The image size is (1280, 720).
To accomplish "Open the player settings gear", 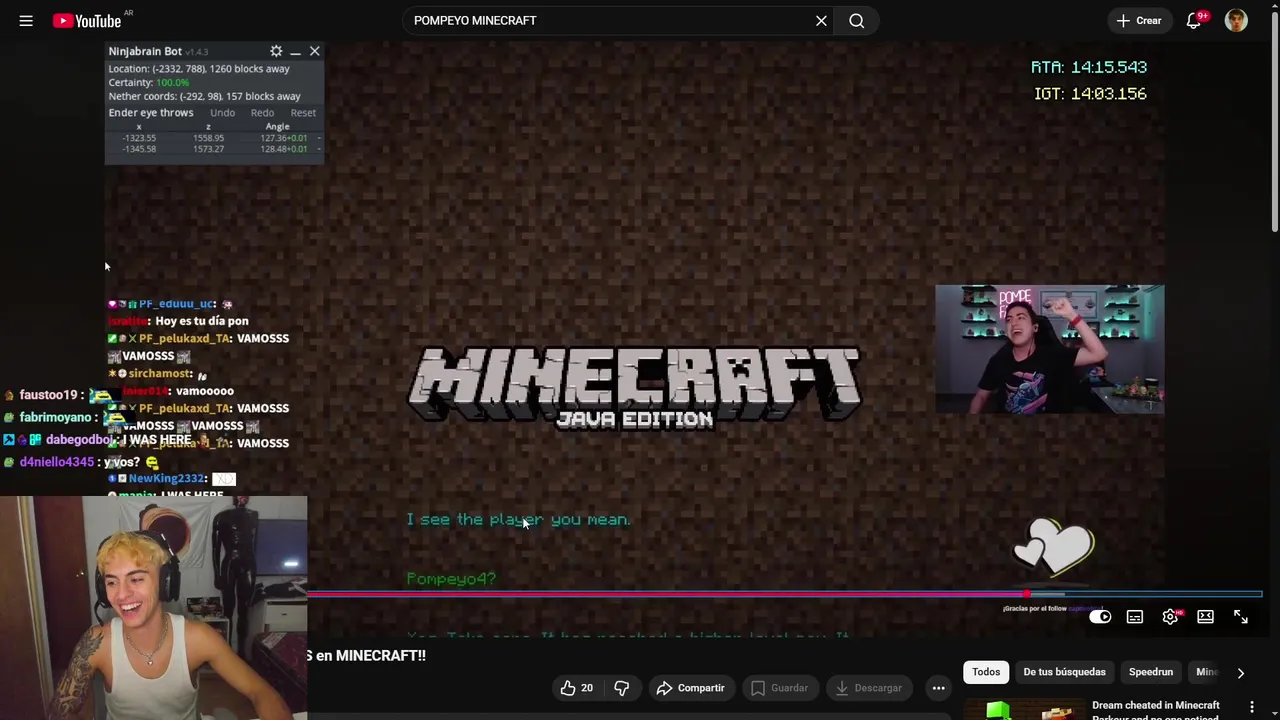I will [x=1170, y=617].
